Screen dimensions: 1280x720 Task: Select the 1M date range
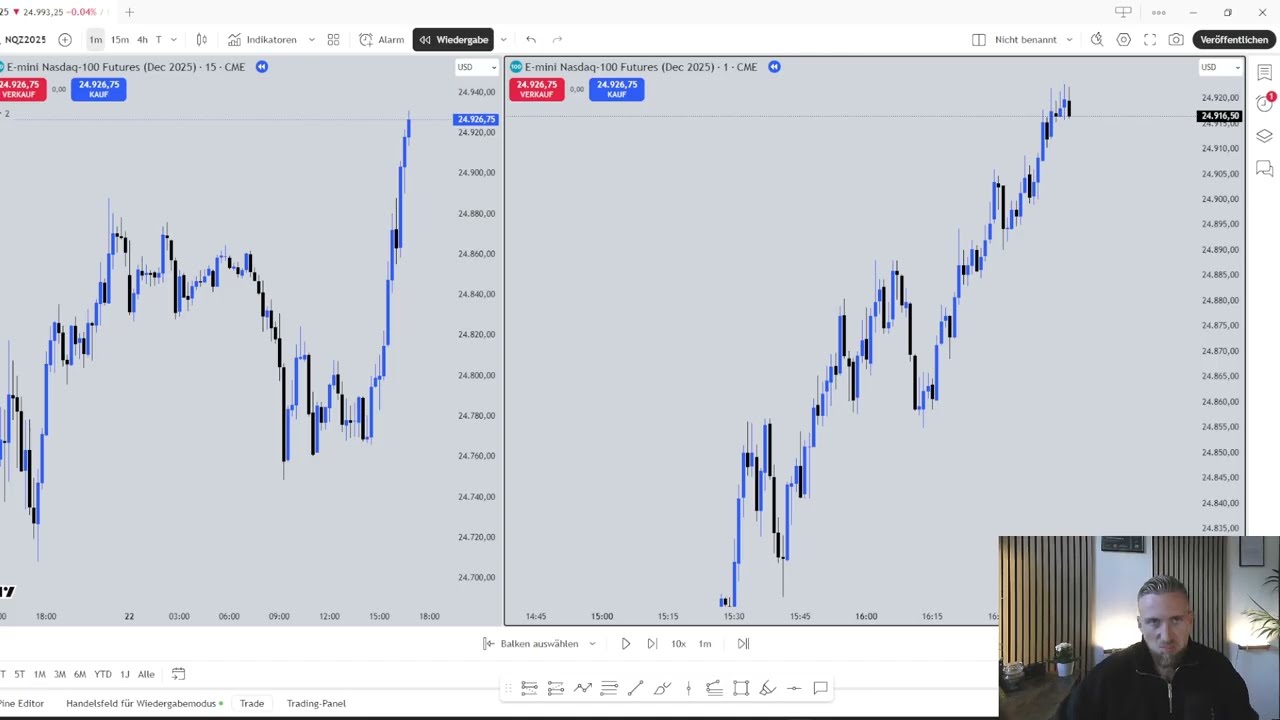coord(39,675)
